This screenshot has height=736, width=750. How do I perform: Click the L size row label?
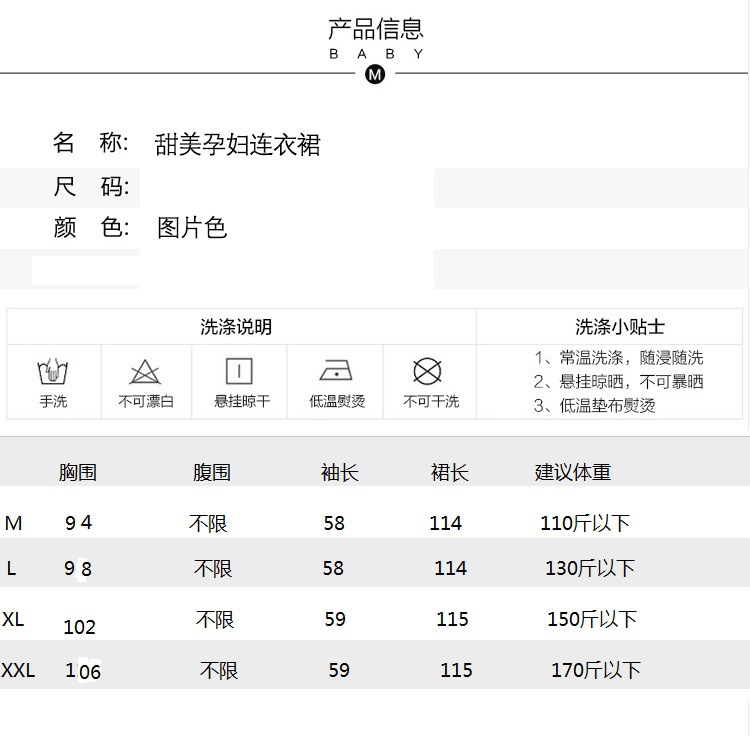tap(11, 569)
